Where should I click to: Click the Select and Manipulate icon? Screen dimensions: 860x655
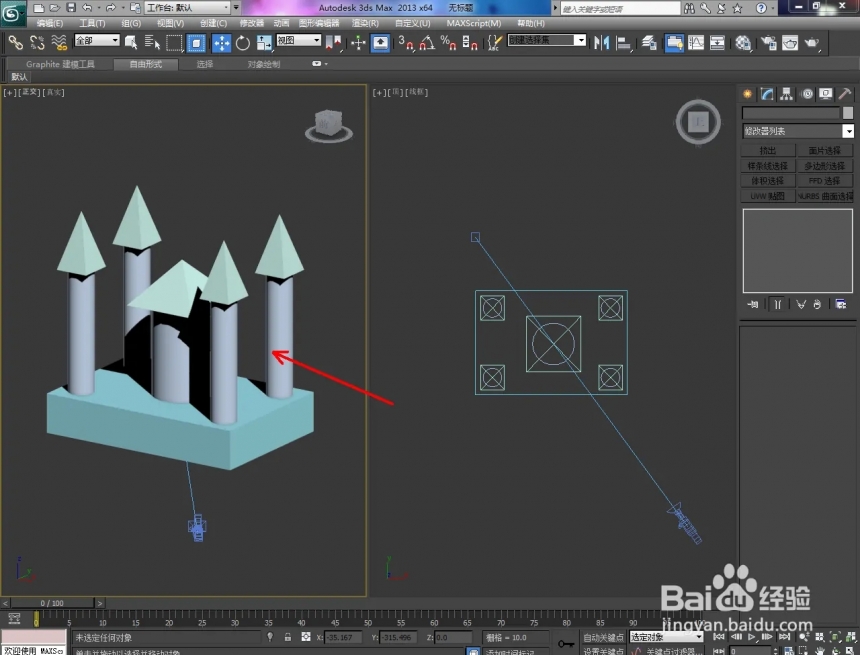pos(358,43)
